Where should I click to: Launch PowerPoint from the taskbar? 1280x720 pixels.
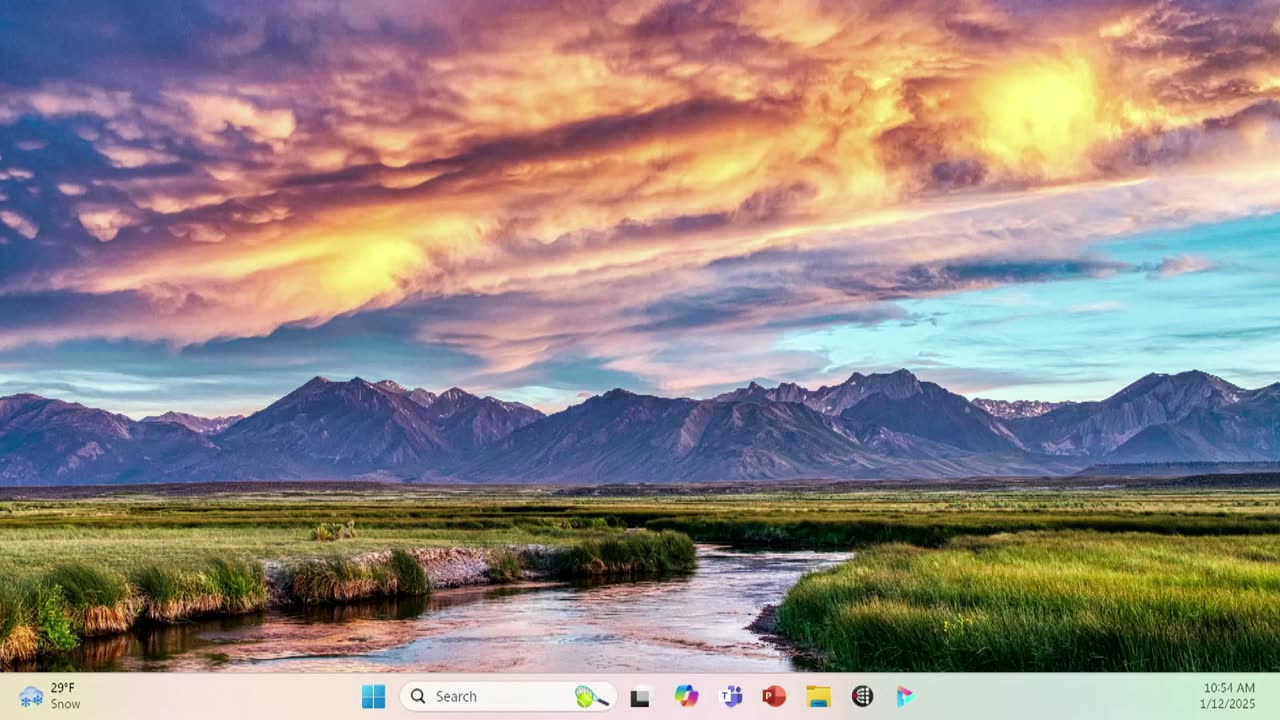pyautogui.click(x=774, y=696)
